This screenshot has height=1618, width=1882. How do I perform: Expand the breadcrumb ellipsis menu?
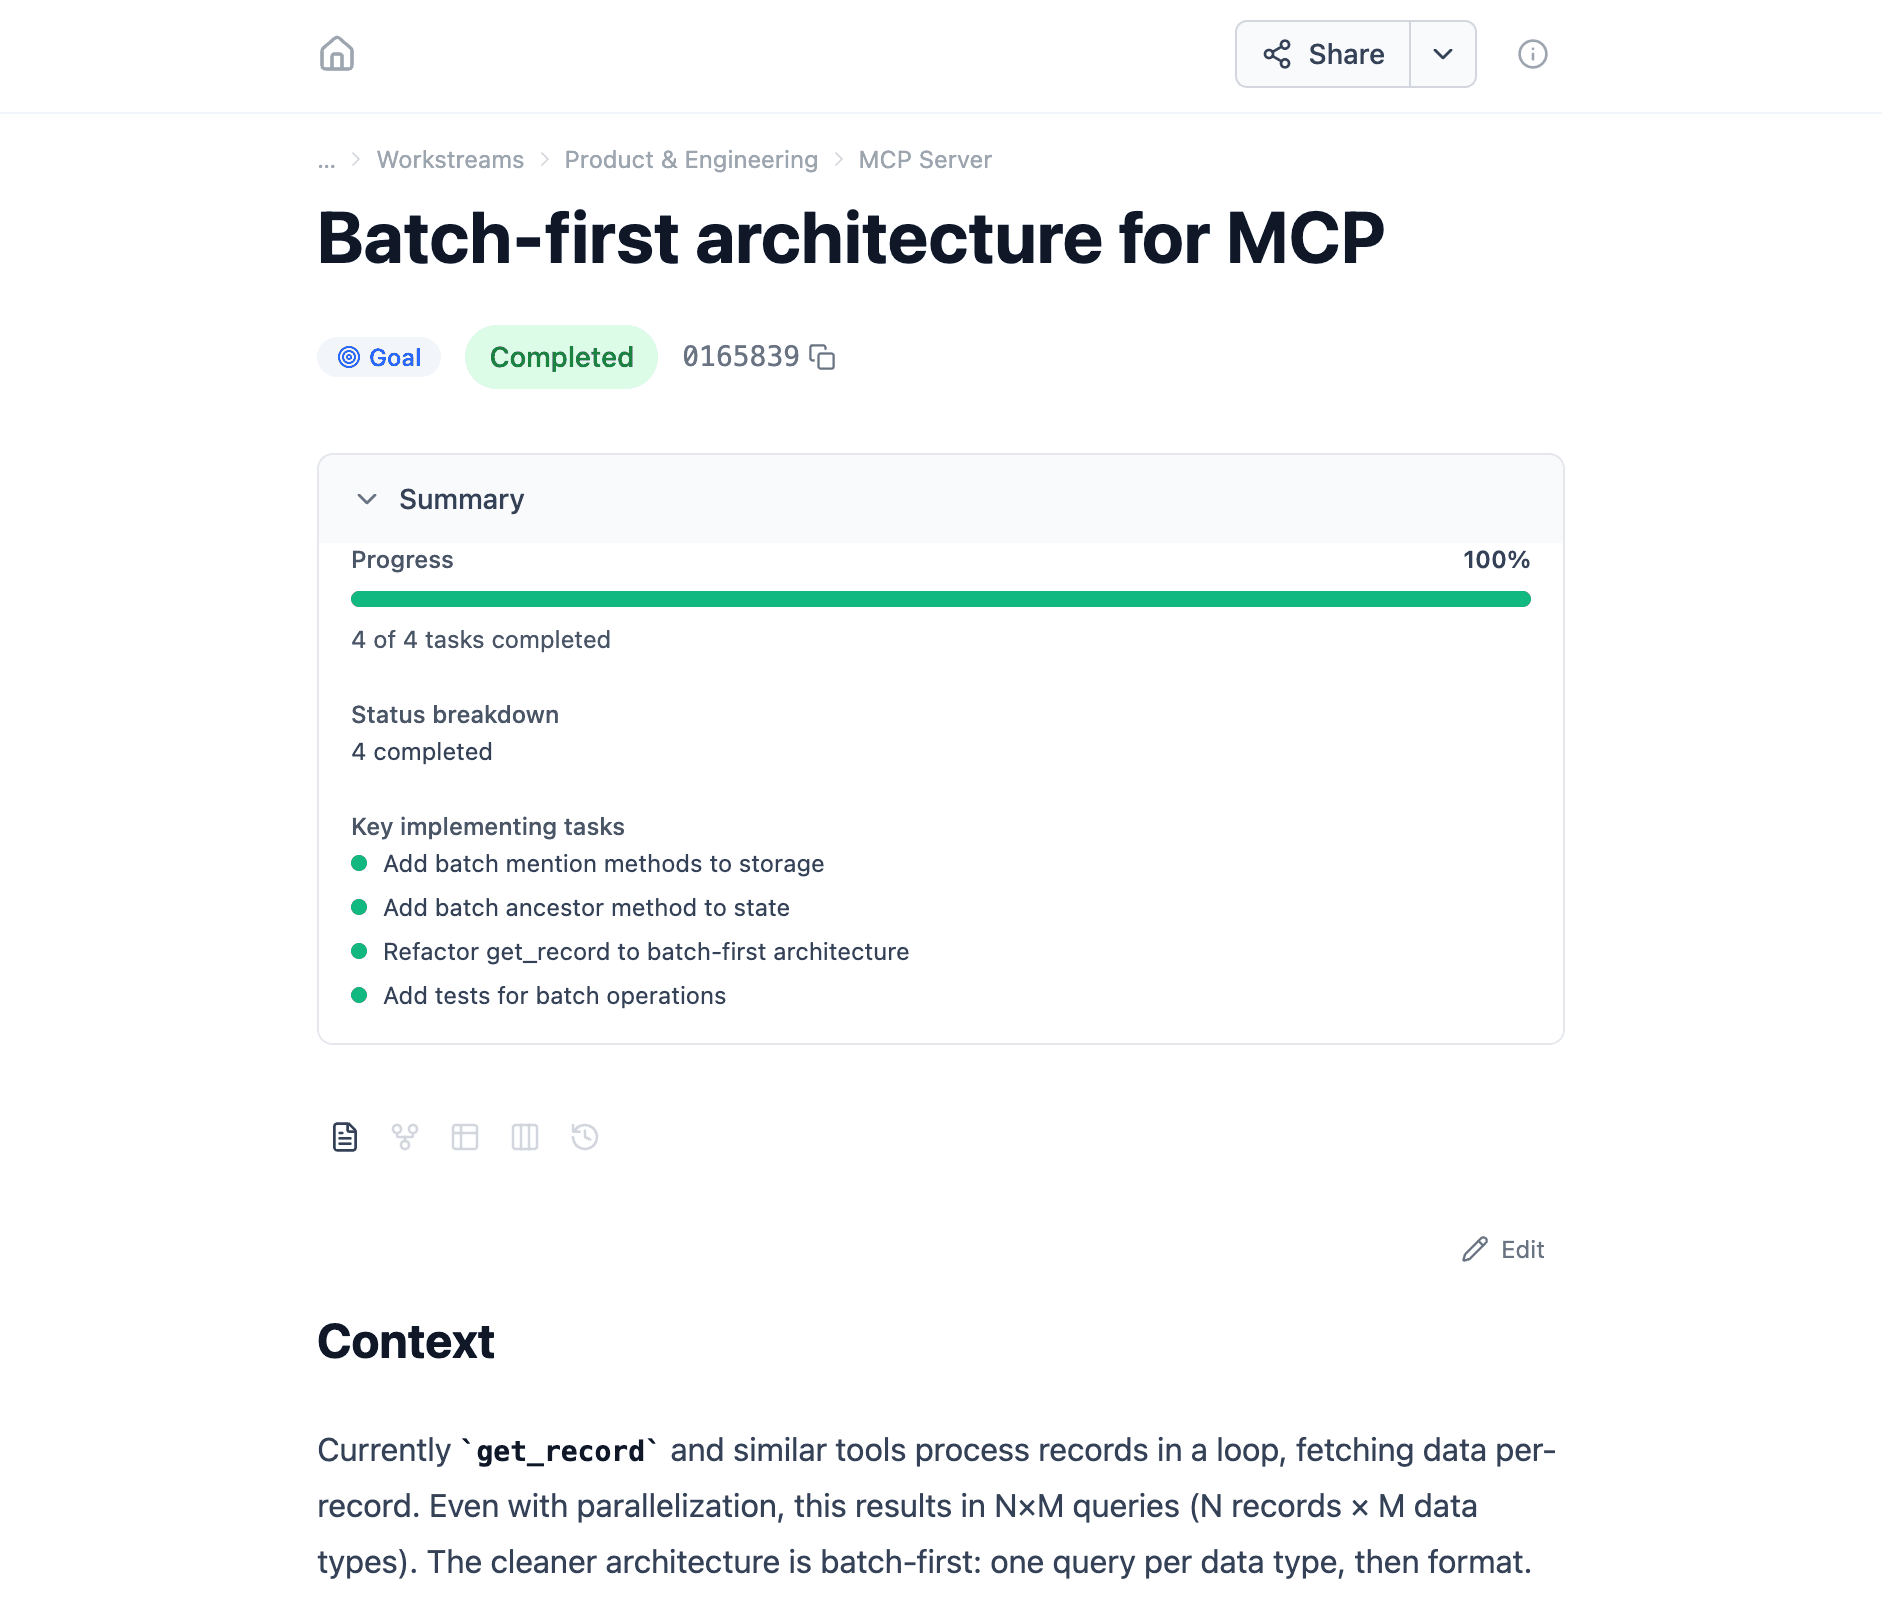[x=326, y=160]
